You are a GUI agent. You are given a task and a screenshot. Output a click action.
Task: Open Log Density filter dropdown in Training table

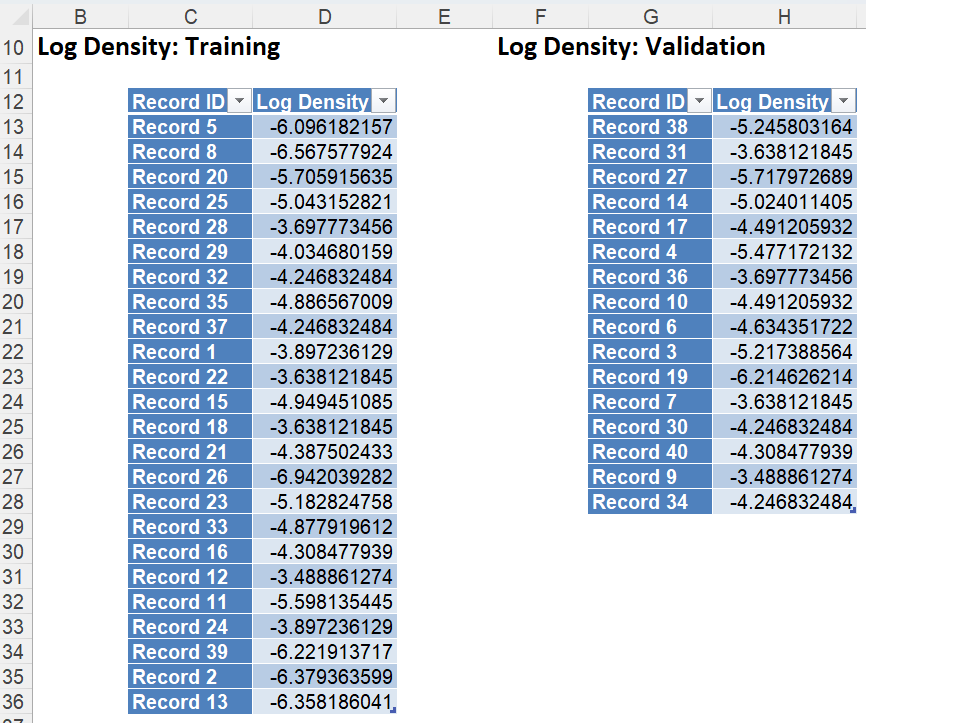(x=384, y=102)
